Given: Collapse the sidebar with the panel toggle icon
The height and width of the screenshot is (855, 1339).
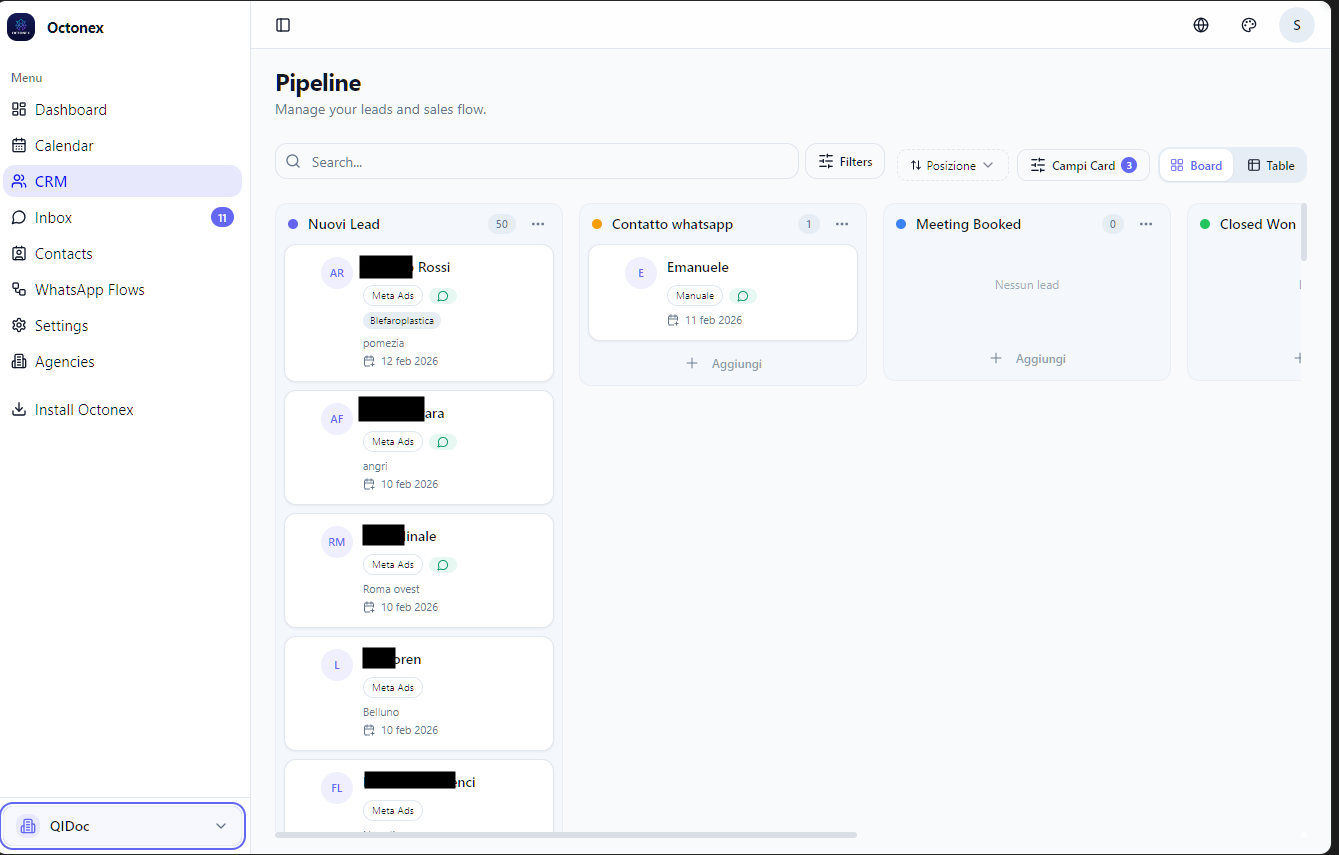Looking at the screenshot, I should pos(283,25).
